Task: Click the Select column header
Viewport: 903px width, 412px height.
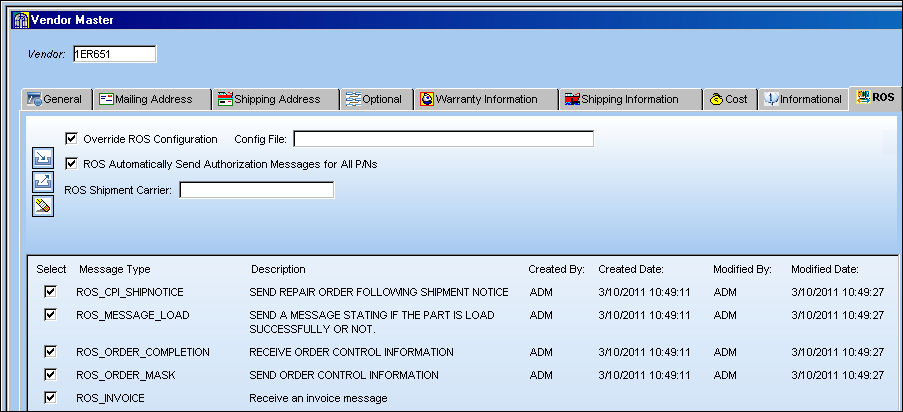Action: pos(51,269)
